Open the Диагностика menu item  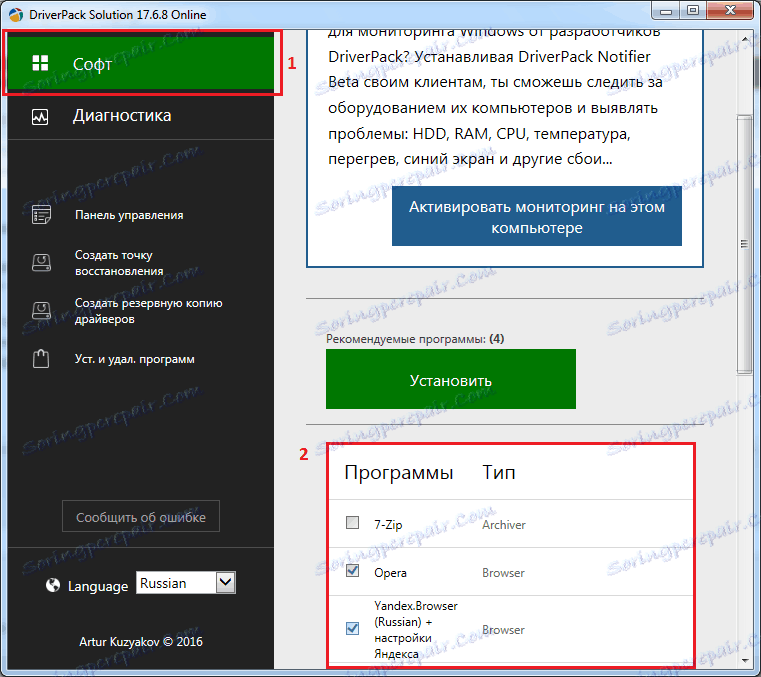click(141, 116)
